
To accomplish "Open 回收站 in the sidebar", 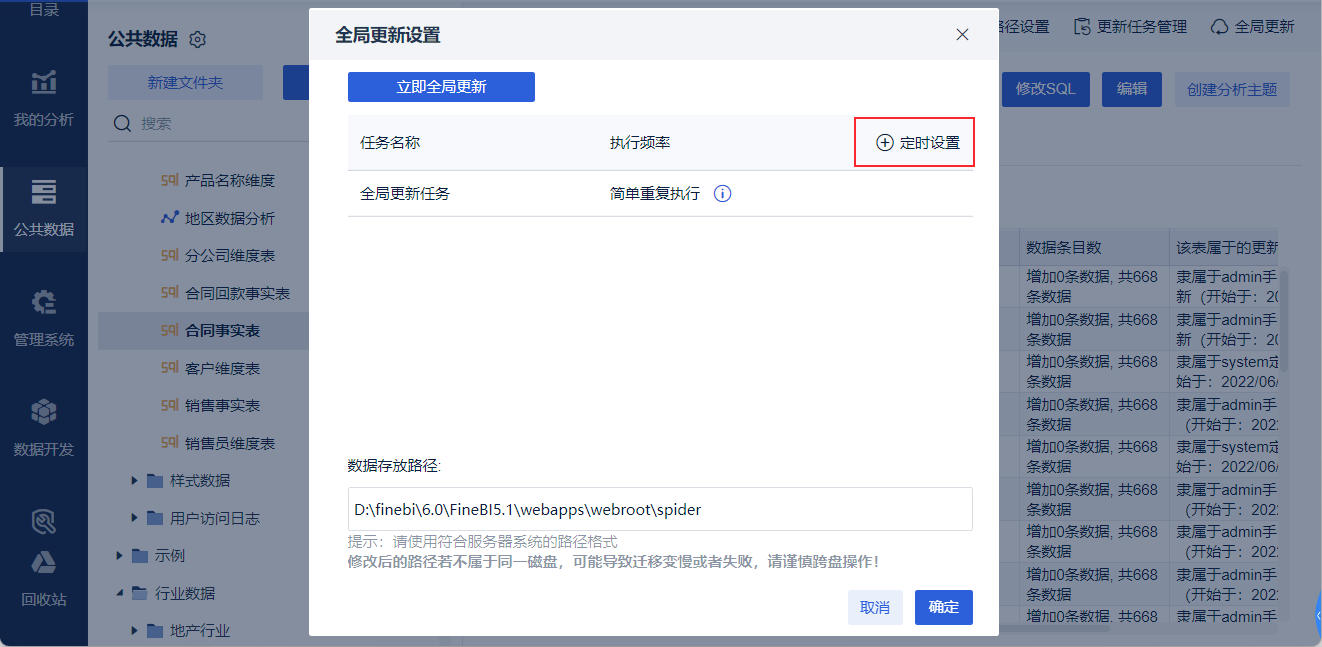I will 43,579.
